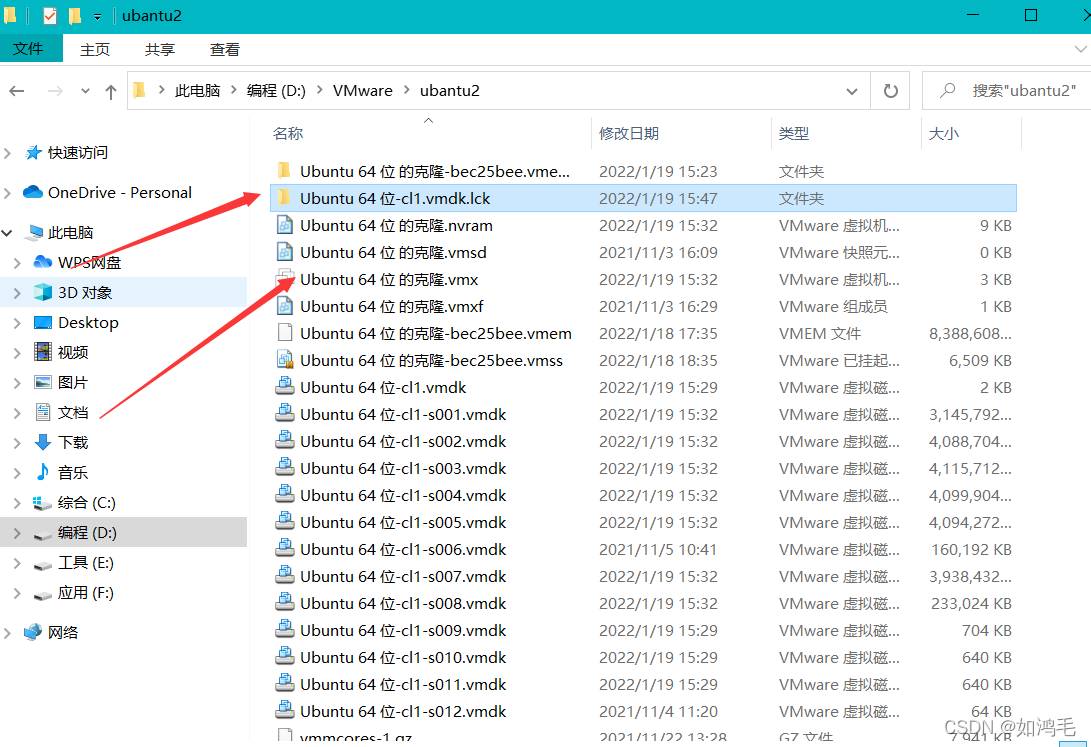Click VMware in the address bar path

coord(363,90)
